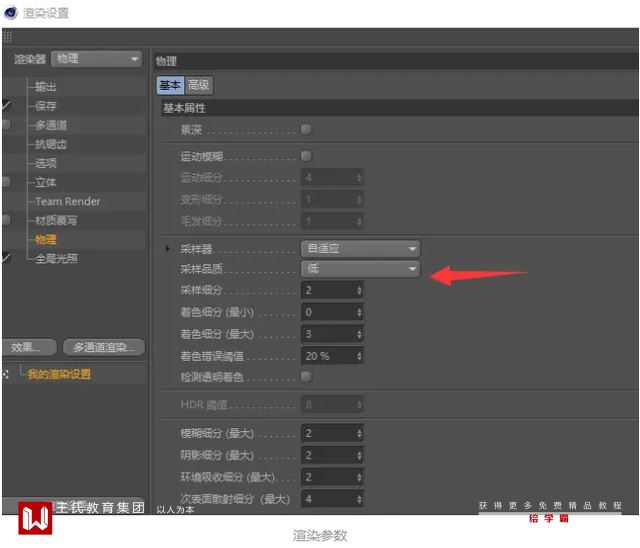Click the 物理 panel title header
640x548 pixels.
[x=396, y=61]
